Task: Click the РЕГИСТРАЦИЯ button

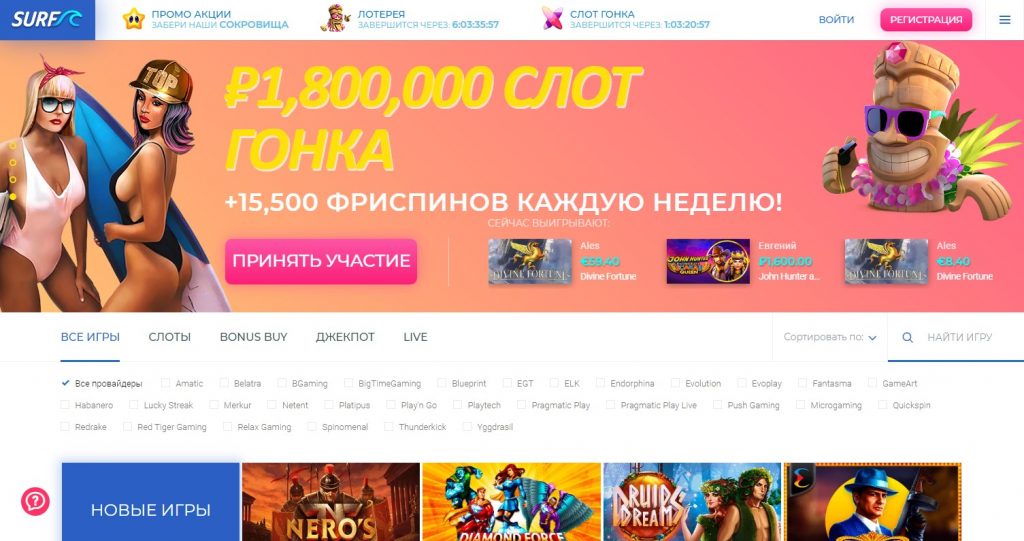Action: tap(926, 20)
